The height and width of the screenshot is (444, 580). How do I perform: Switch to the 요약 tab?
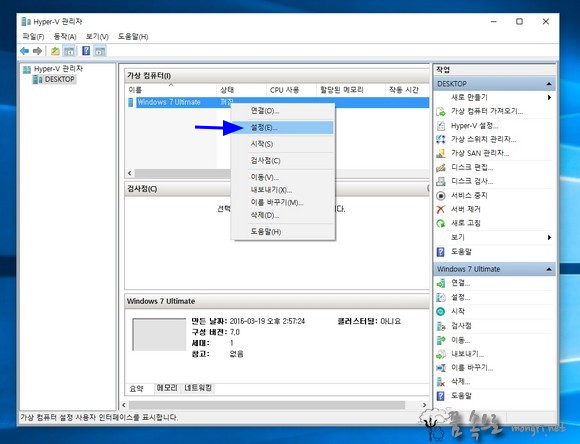(x=136, y=388)
